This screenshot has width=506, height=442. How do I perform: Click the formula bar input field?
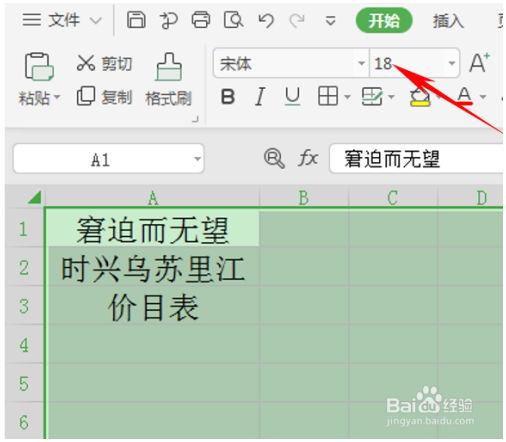point(417,159)
